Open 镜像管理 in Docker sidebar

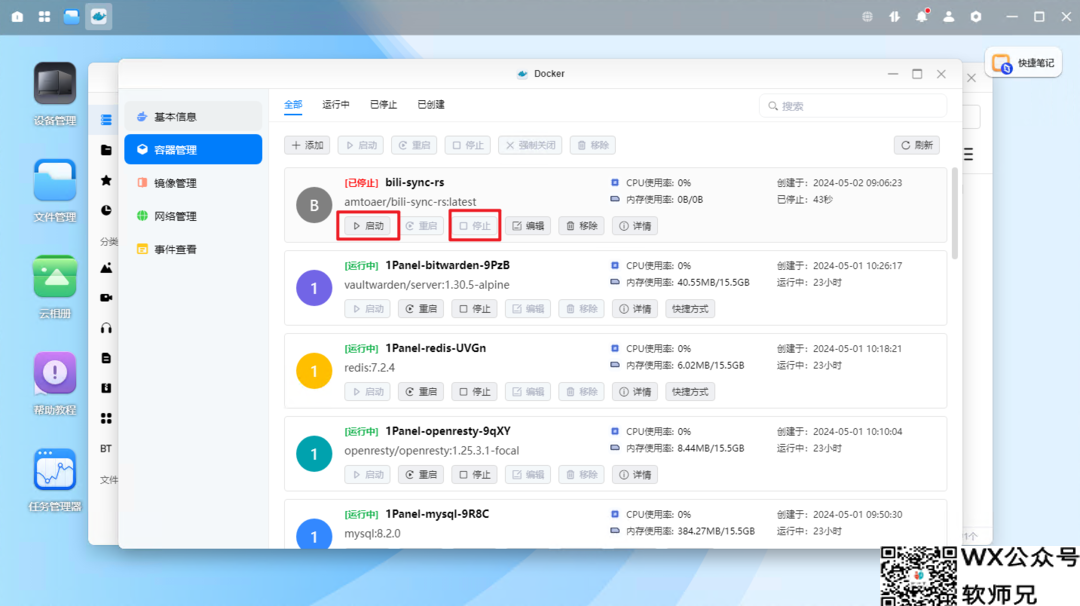(x=193, y=182)
